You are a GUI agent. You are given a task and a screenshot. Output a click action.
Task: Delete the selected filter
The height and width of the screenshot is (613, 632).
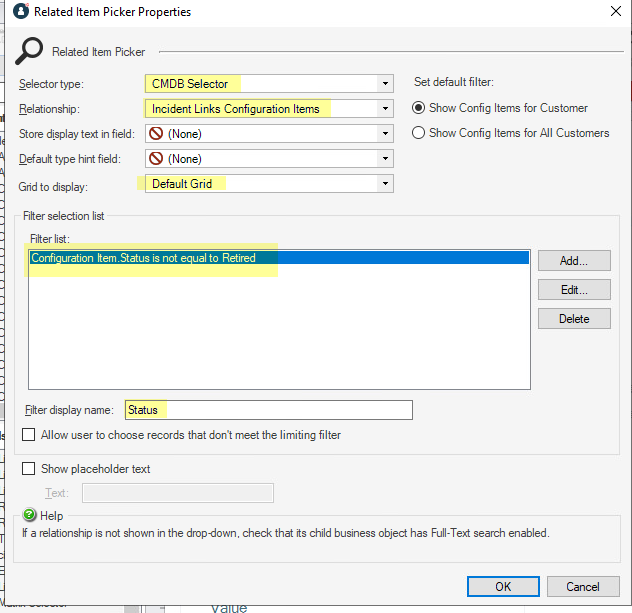[574, 319]
